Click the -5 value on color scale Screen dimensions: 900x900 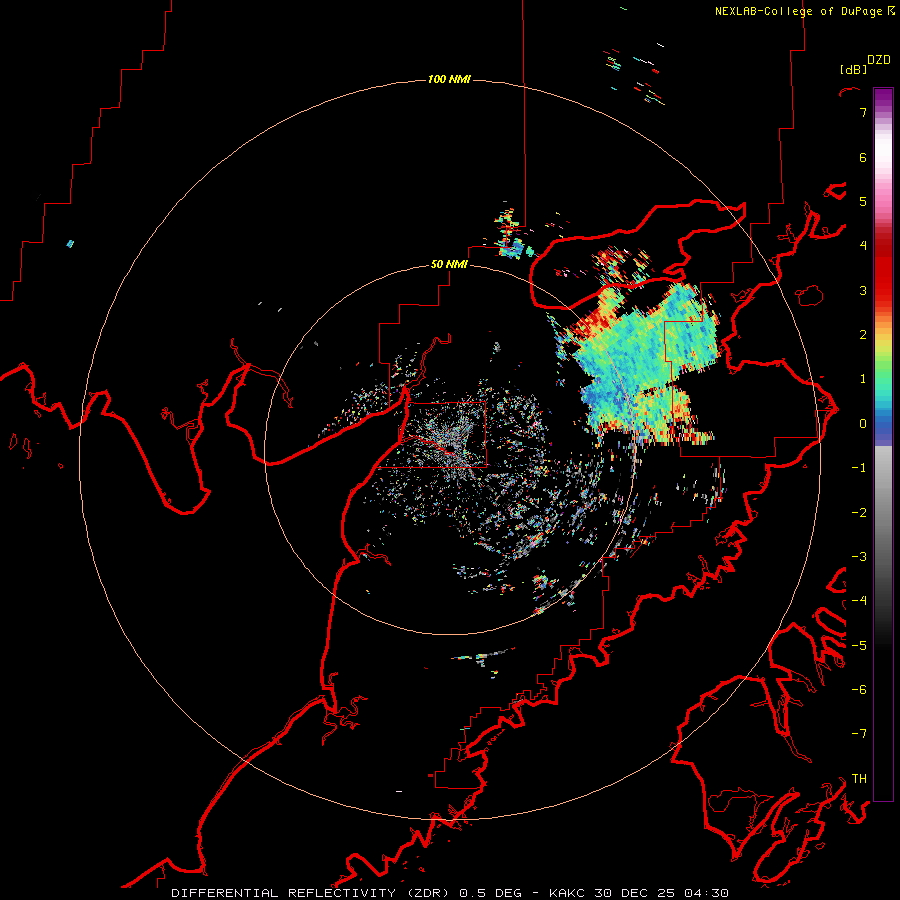859,646
